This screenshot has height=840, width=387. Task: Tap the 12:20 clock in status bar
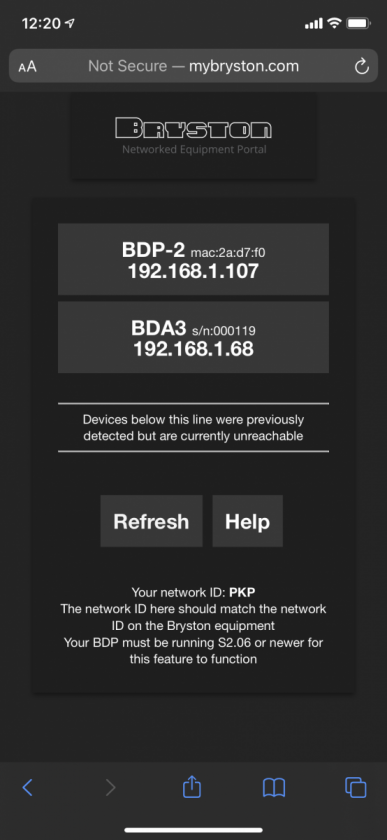[42, 24]
